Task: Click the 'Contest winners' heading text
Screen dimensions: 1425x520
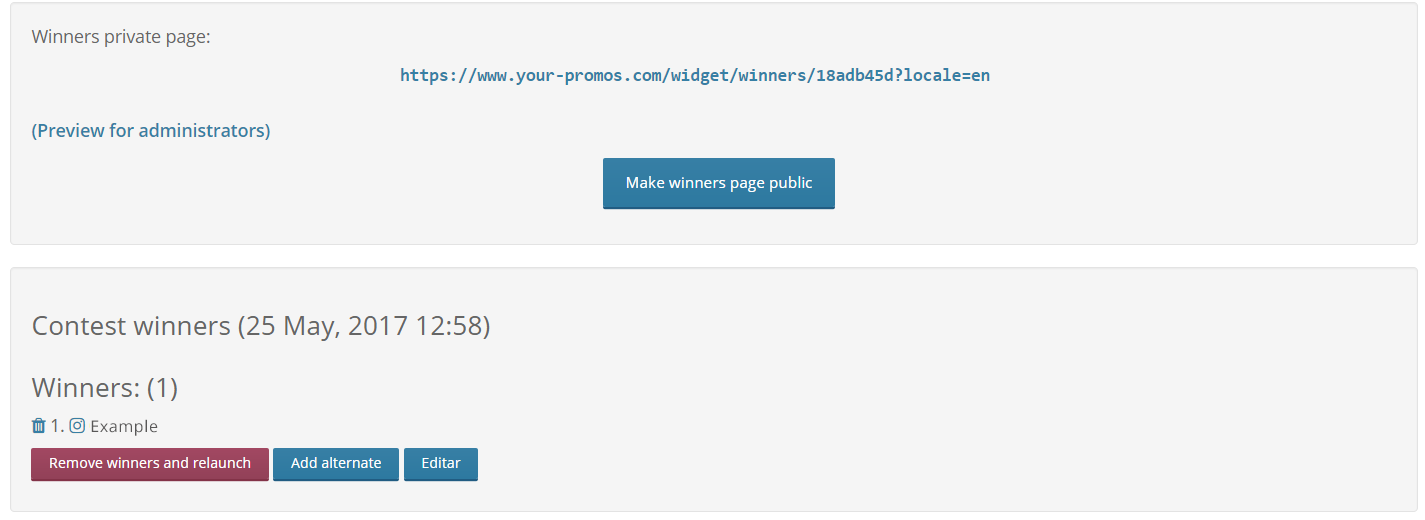Action: 131,326
